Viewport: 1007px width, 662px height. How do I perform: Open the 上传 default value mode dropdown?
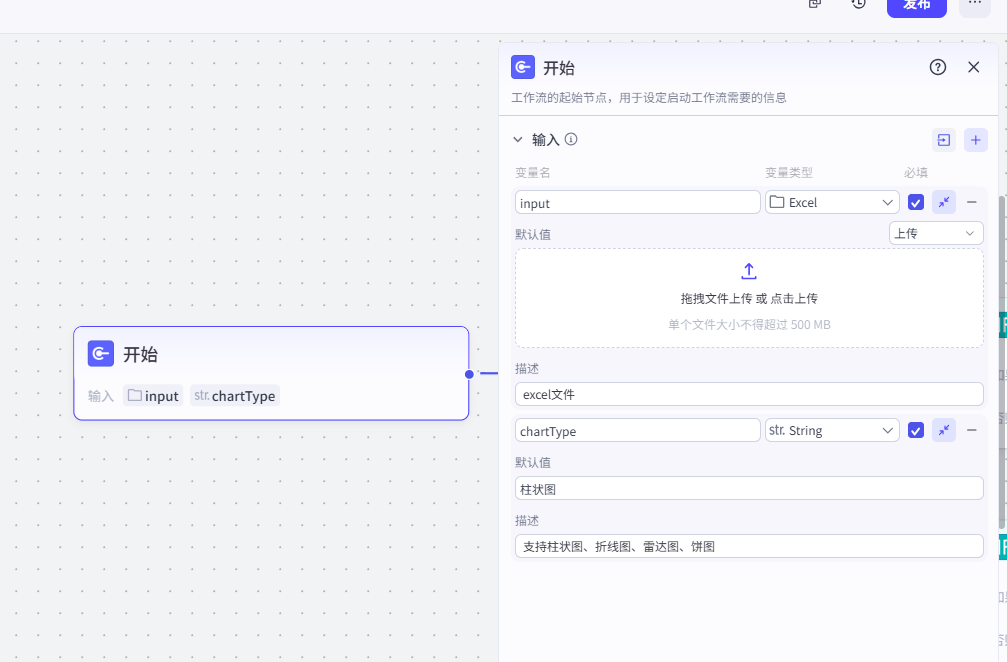(x=935, y=233)
